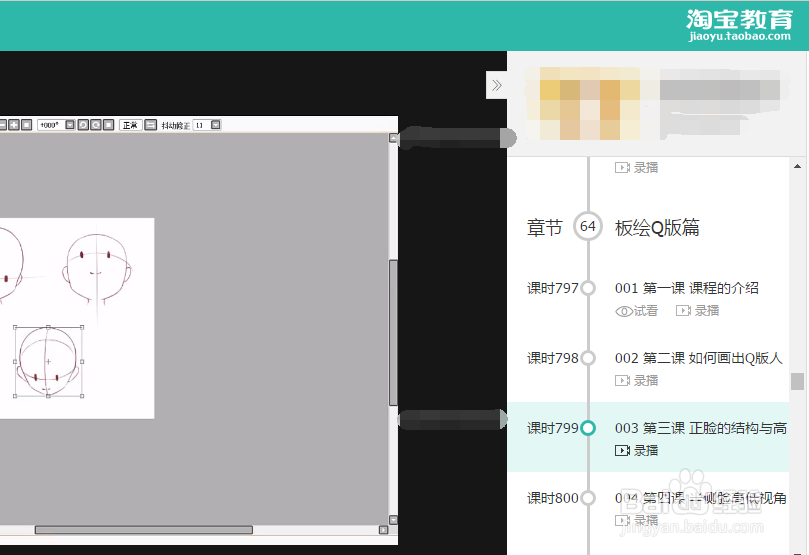Open lesson 004 第四课 半侧脸高低视角
809x555 pixels.
(701, 498)
